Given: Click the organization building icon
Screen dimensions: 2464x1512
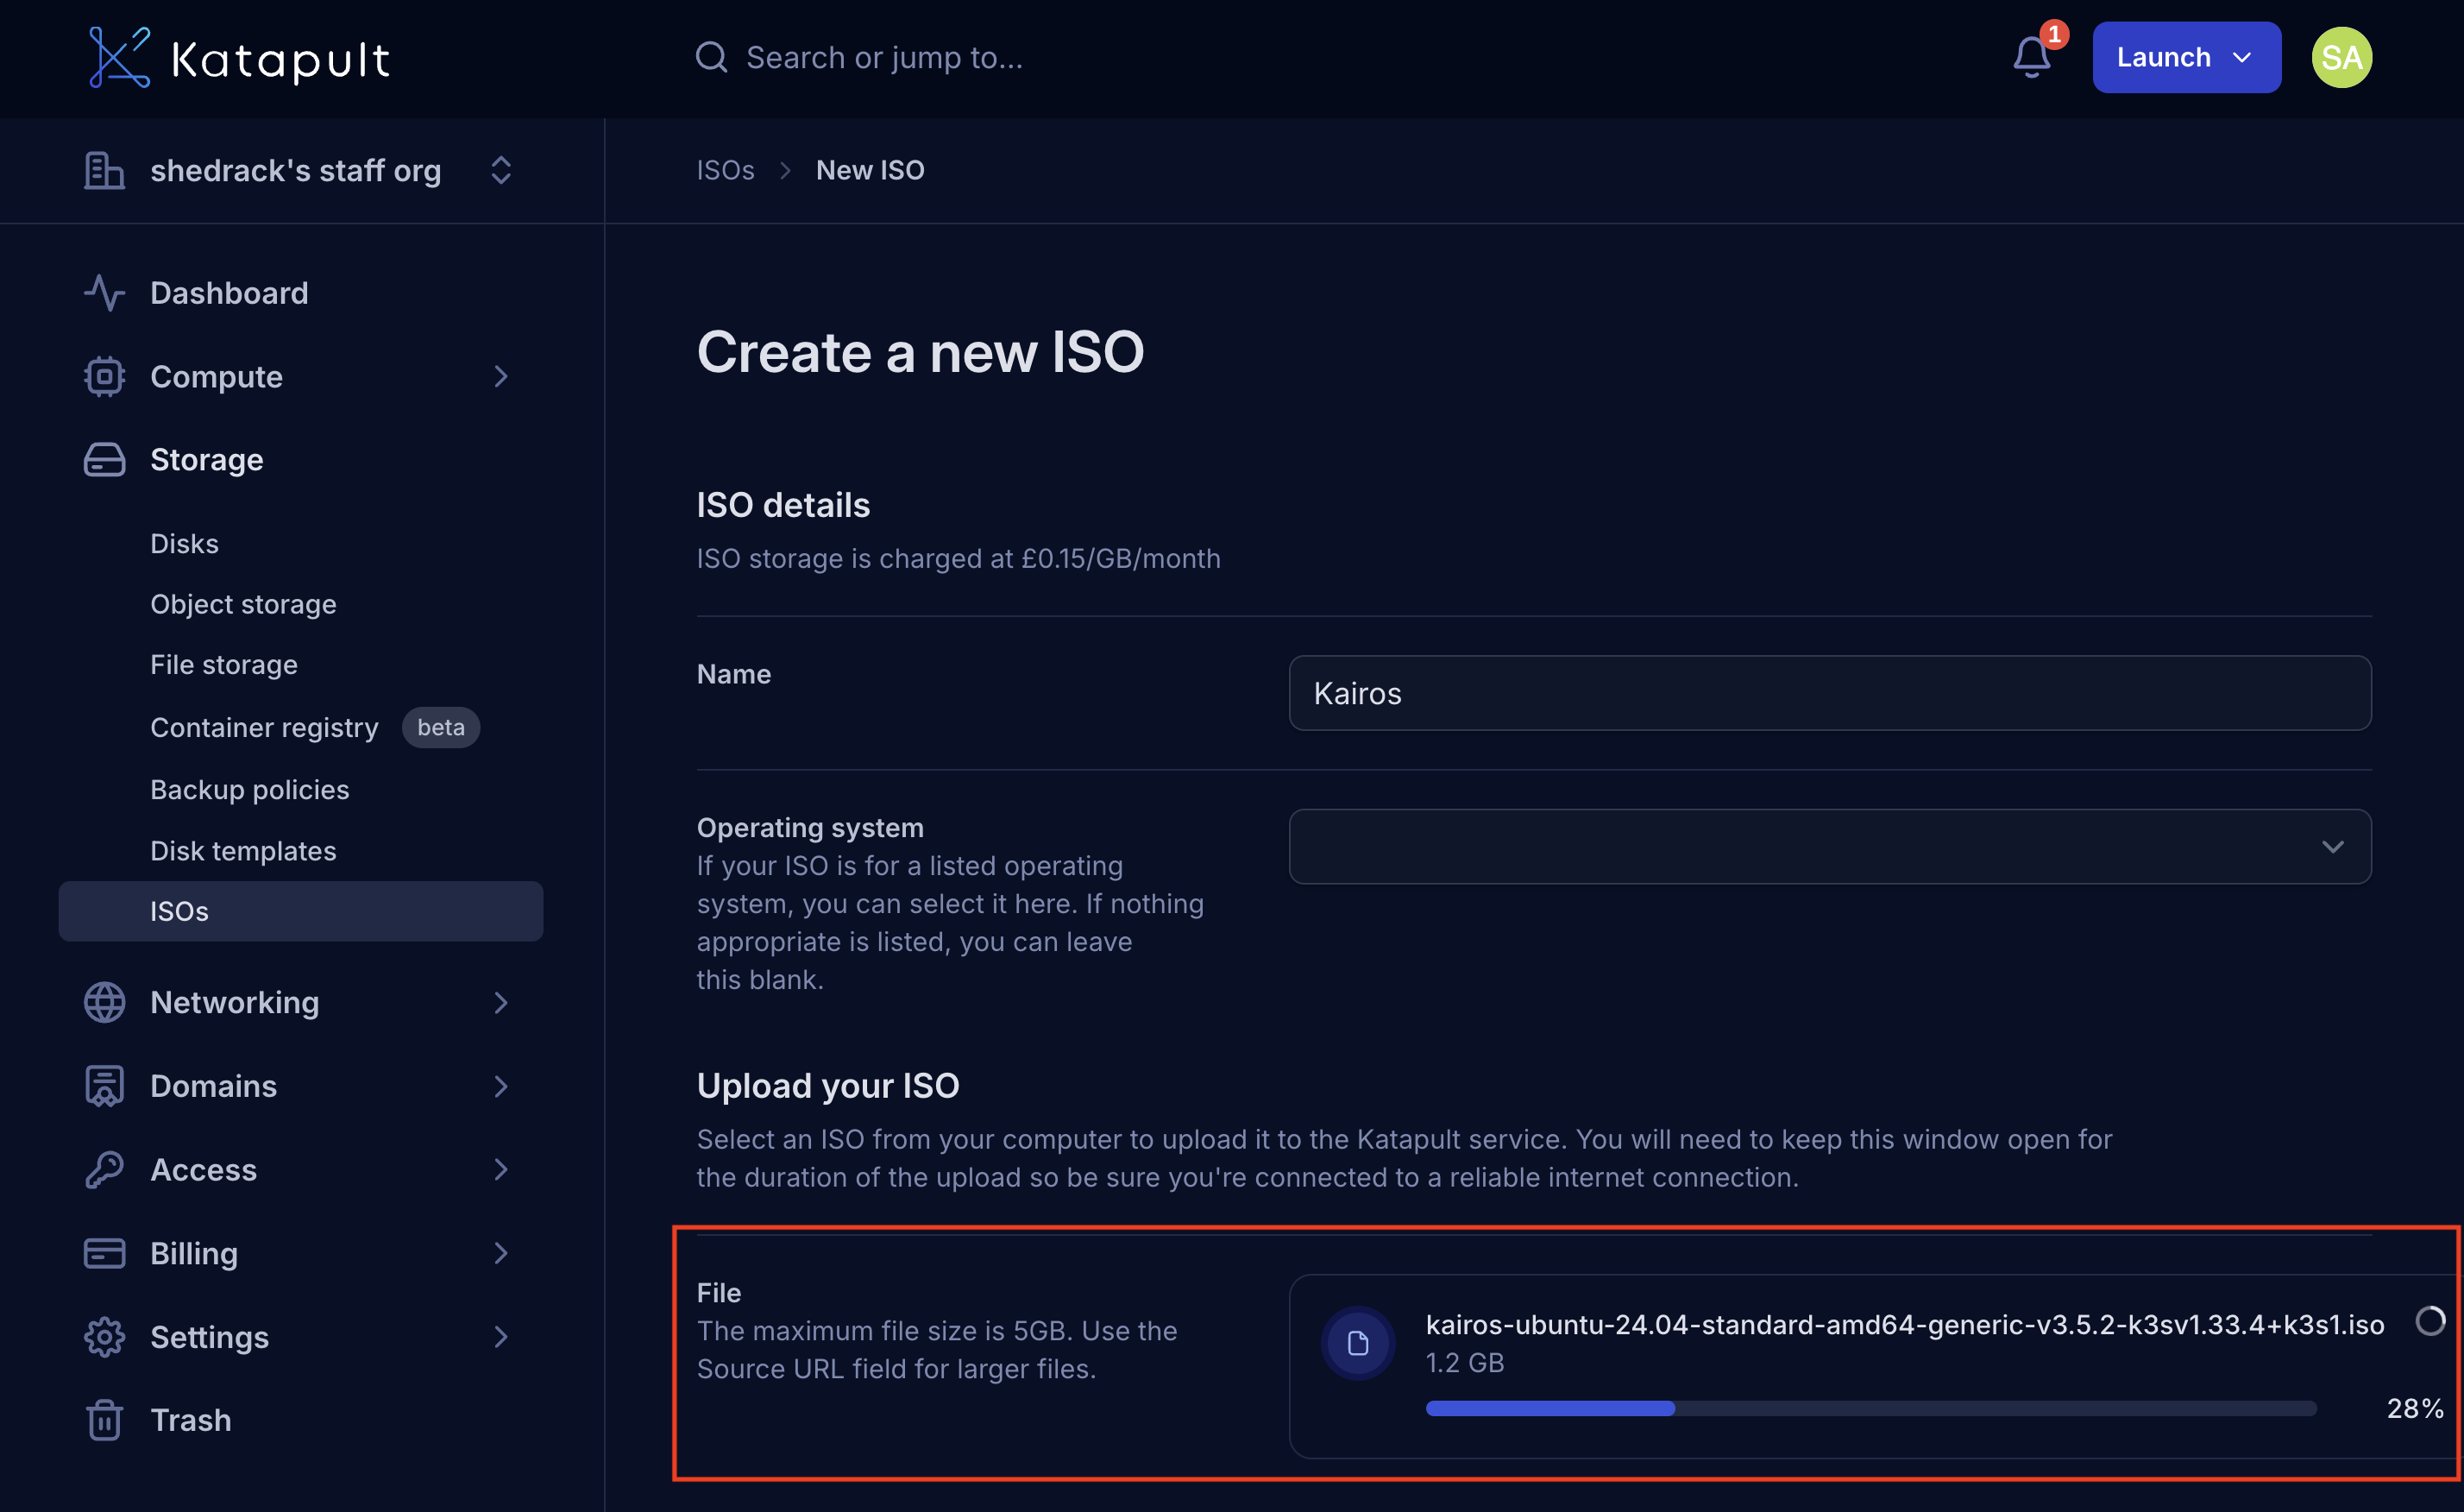Looking at the screenshot, I should pos(104,170).
